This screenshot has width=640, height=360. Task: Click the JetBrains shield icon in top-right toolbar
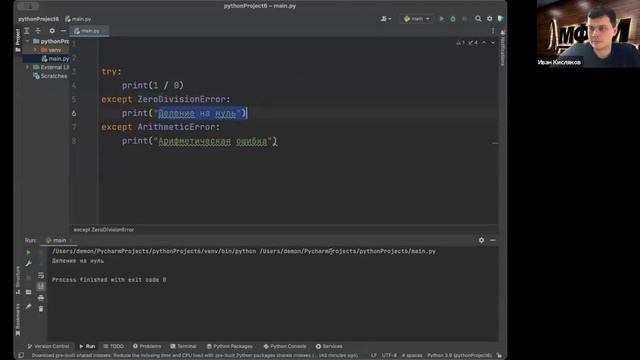[x=500, y=19]
